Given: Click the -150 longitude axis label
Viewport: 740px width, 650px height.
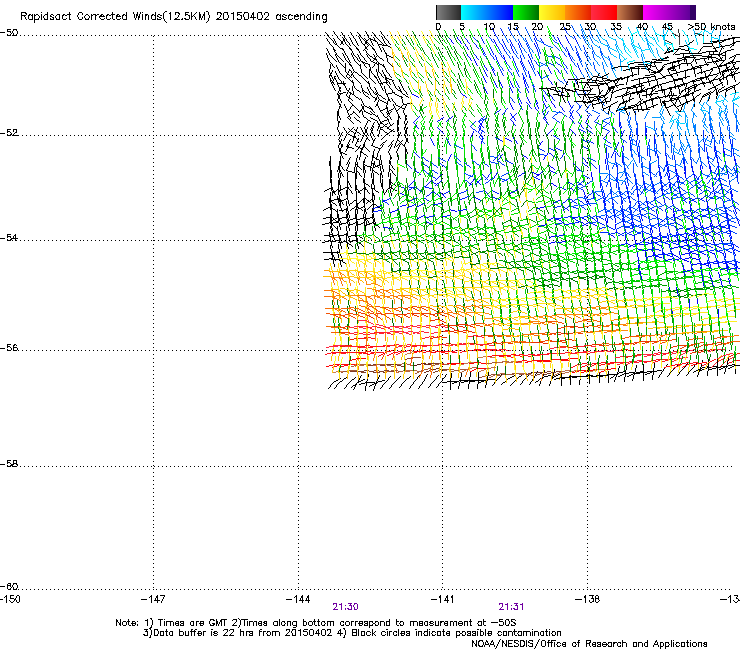Looking at the screenshot, I should coord(10,599).
